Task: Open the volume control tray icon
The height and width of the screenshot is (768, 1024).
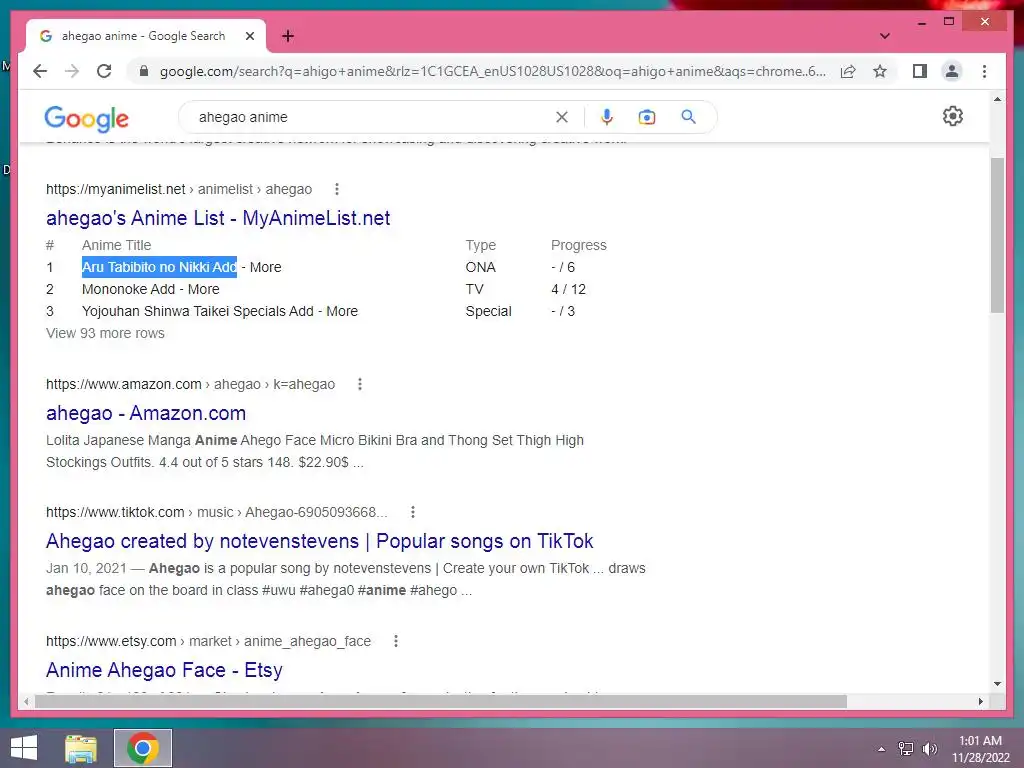Action: coord(929,749)
